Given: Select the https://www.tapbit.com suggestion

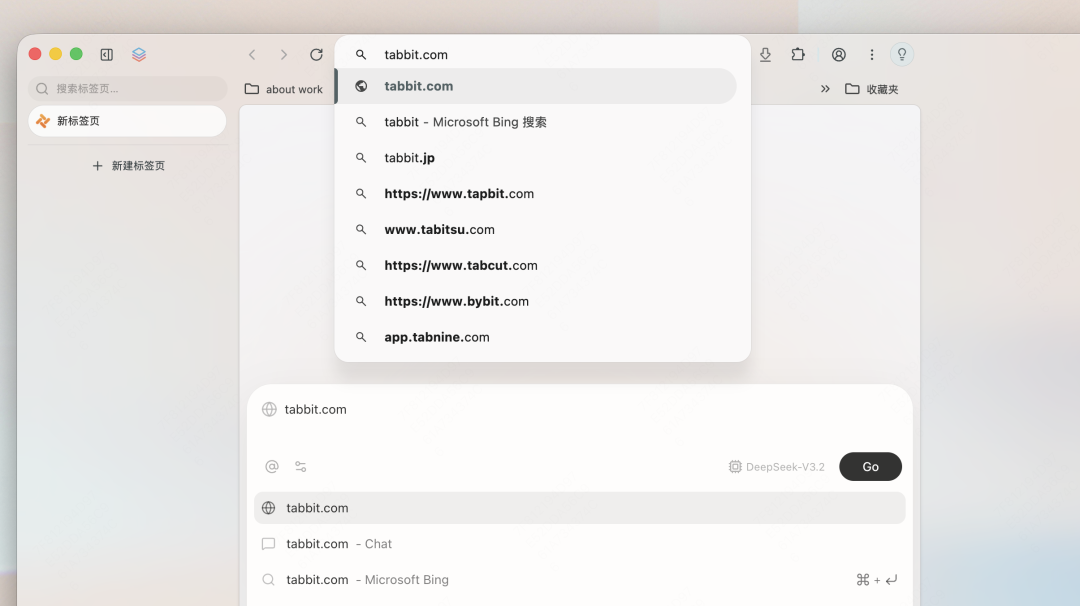Looking at the screenshot, I should pyautogui.click(x=537, y=194).
